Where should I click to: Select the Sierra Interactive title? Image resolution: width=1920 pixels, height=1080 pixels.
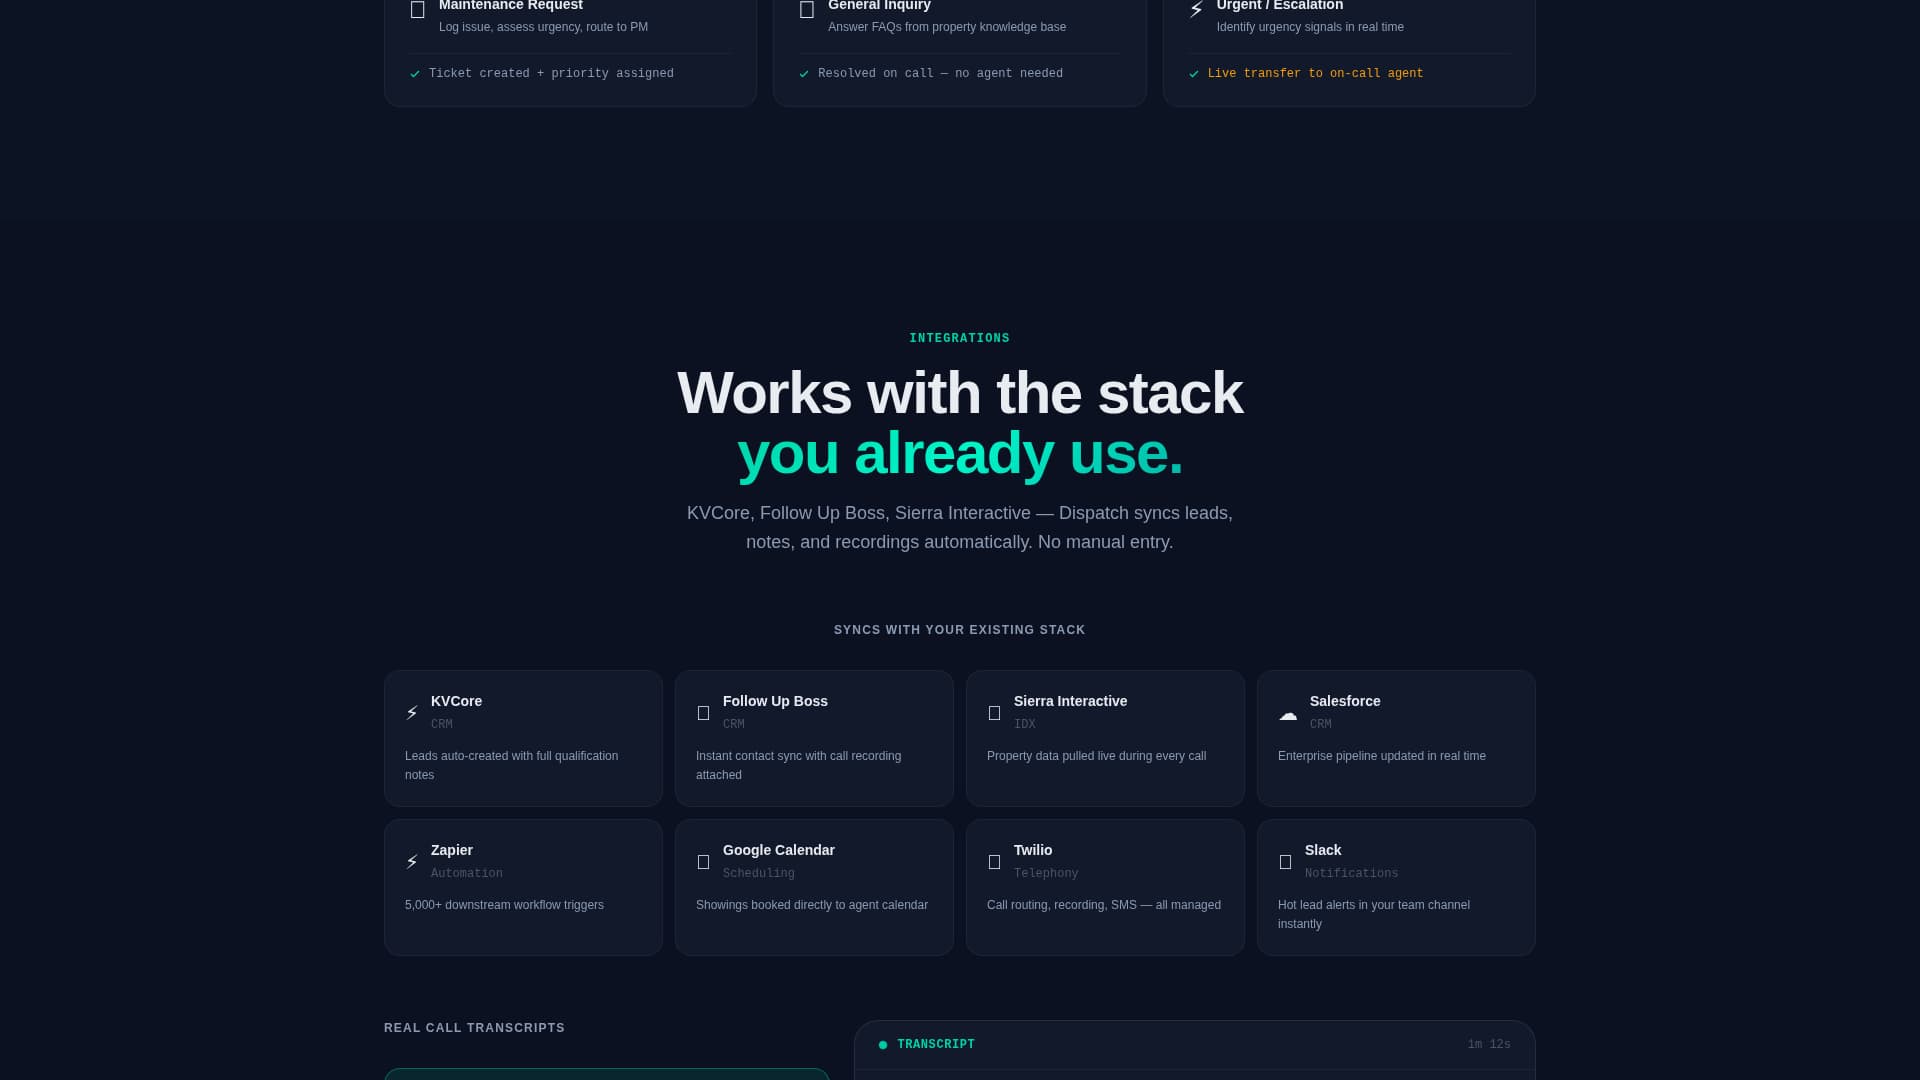[1070, 701]
